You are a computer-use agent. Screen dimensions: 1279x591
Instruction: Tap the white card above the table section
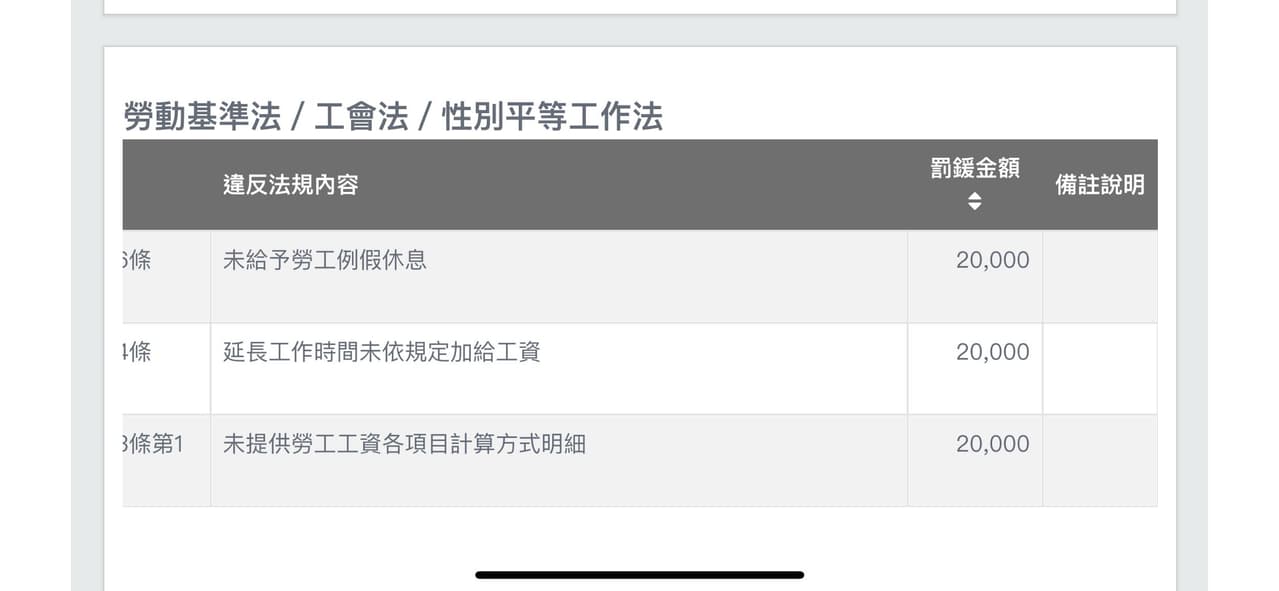pyautogui.click(x=640, y=6)
